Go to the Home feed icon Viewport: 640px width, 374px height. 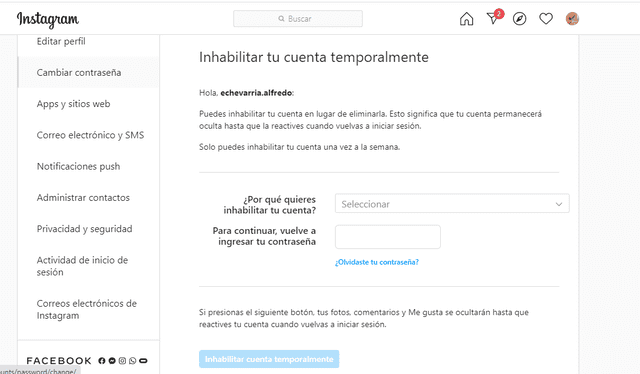[x=467, y=19]
